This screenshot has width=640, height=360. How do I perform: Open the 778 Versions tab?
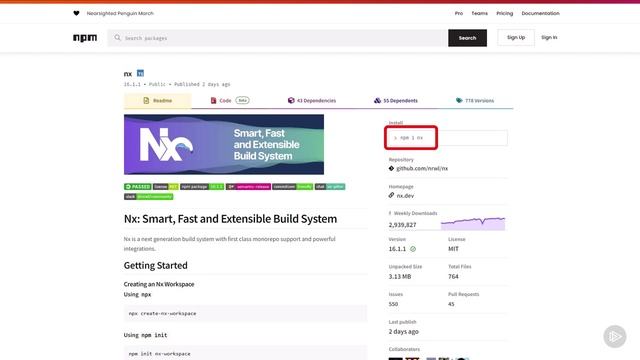point(475,100)
